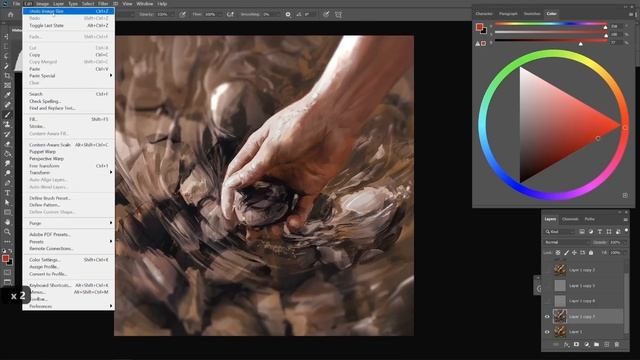This screenshot has width=640, height=360.
Task: Hide the Layer 1 copy 7 layer
Action: click(x=547, y=316)
